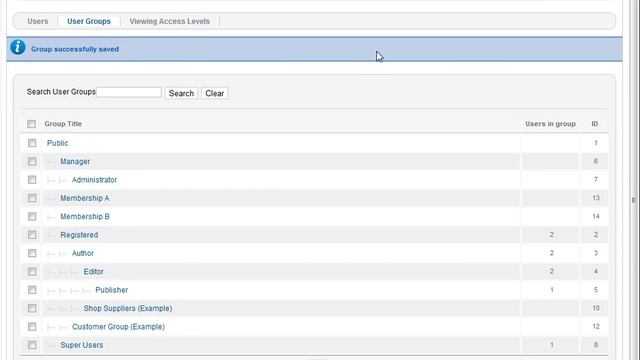
Task: Check the Administrator group checkbox
Action: coord(32,180)
